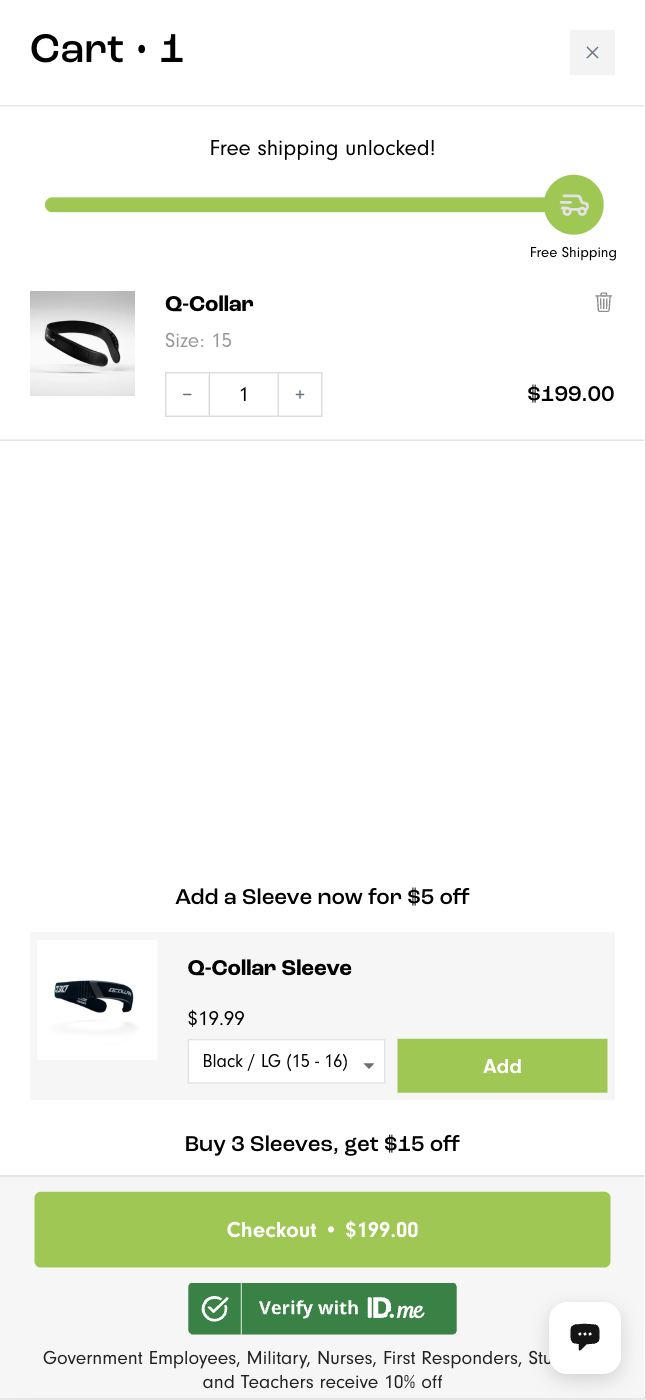Click the Q-Collar product title
646x1400 pixels.
tap(209, 303)
